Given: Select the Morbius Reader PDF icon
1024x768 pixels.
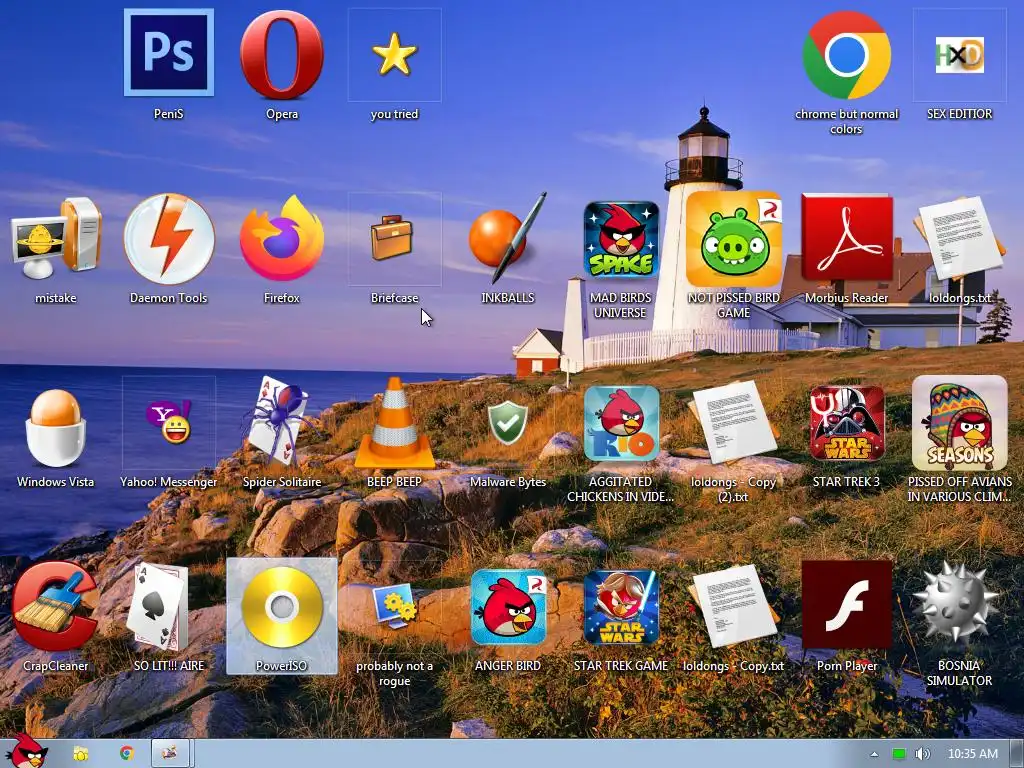Looking at the screenshot, I should [846, 239].
